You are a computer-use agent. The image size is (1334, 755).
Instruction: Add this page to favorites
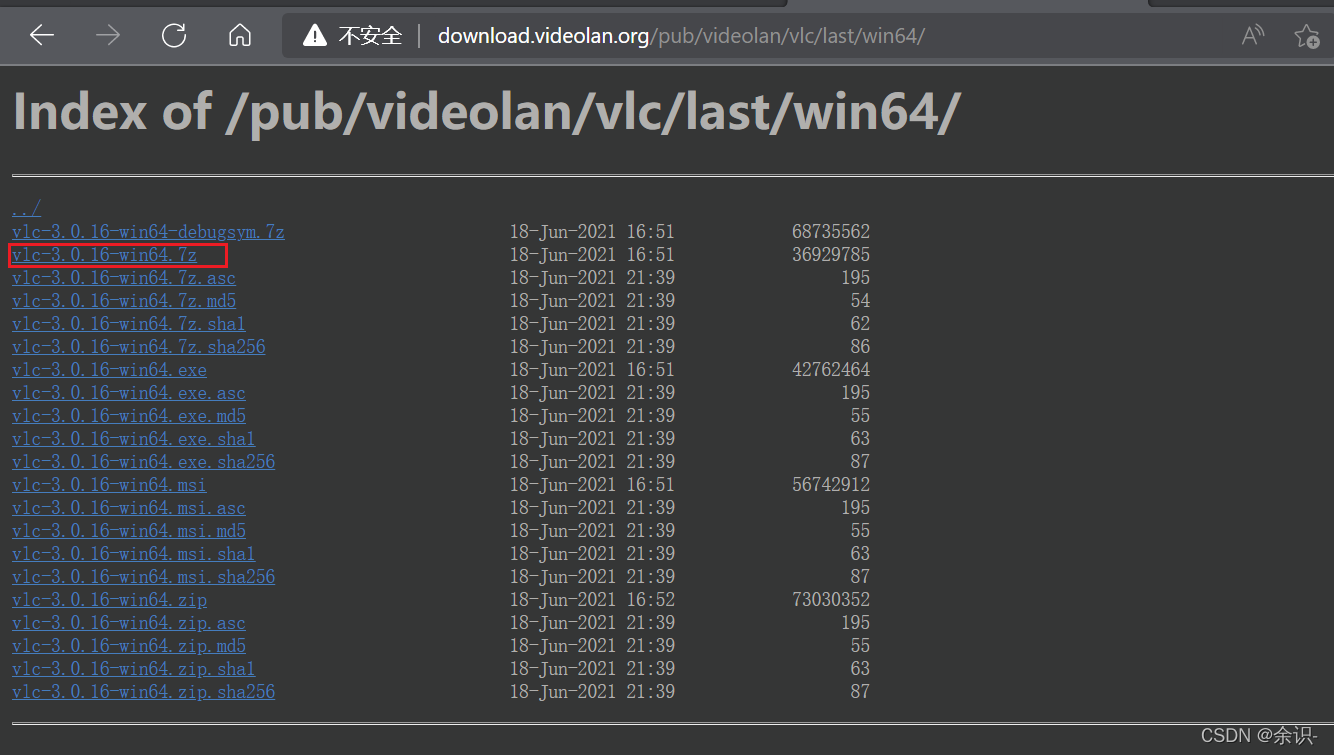pyautogui.click(x=1306, y=36)
